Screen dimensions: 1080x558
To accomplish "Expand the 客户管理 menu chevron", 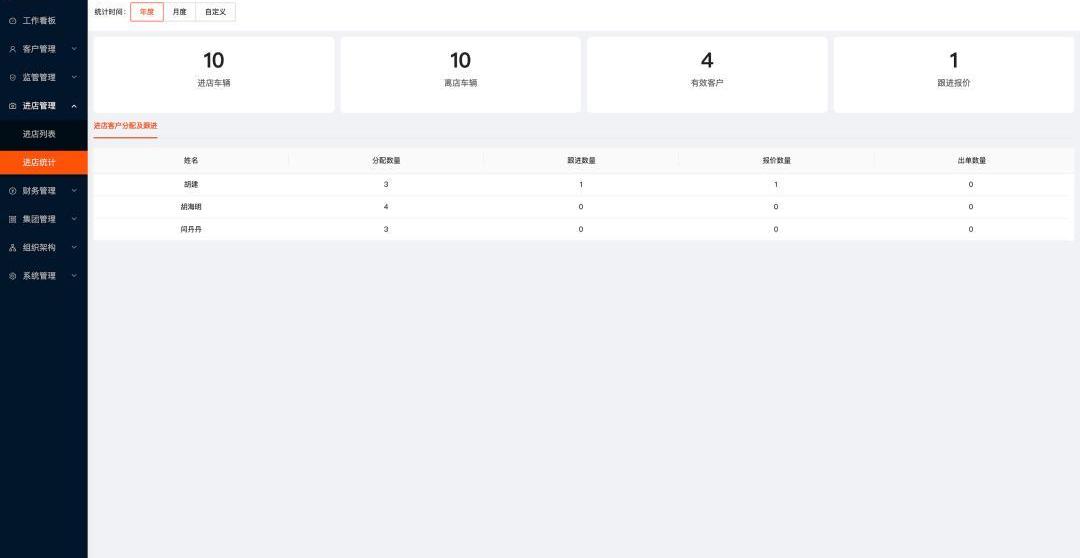I will 74,49.
